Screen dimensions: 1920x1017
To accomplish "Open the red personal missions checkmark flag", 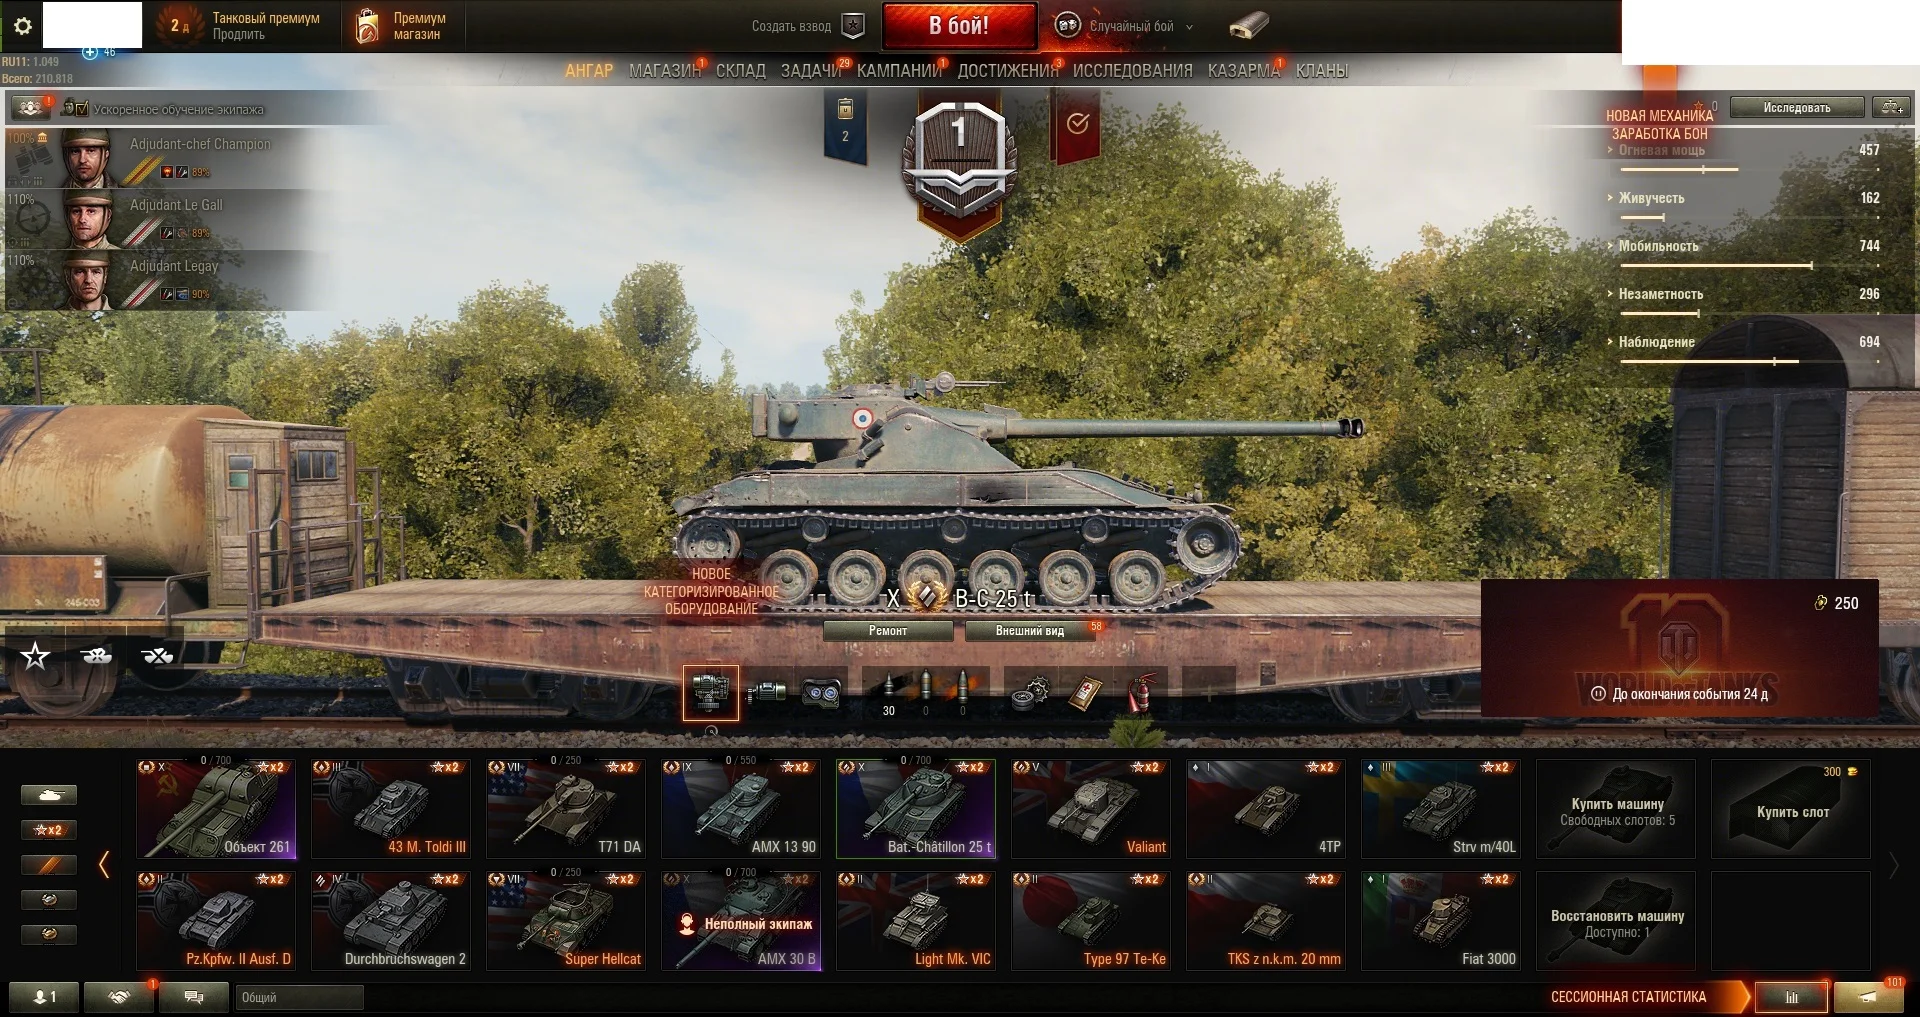I will point(1076,124).
